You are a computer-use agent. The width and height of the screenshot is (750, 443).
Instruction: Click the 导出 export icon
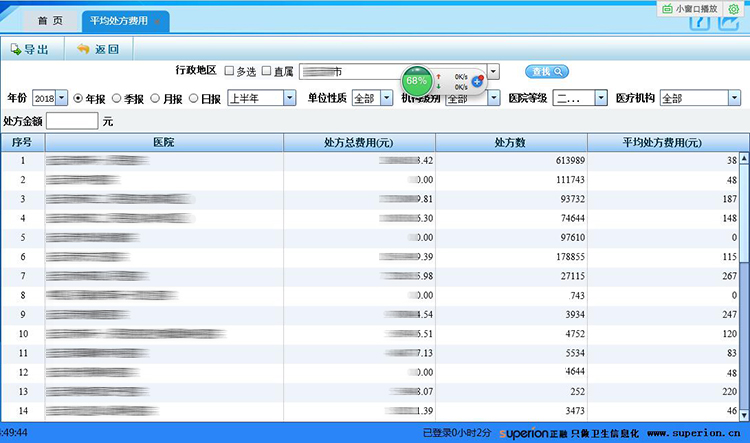click(16, 49)
